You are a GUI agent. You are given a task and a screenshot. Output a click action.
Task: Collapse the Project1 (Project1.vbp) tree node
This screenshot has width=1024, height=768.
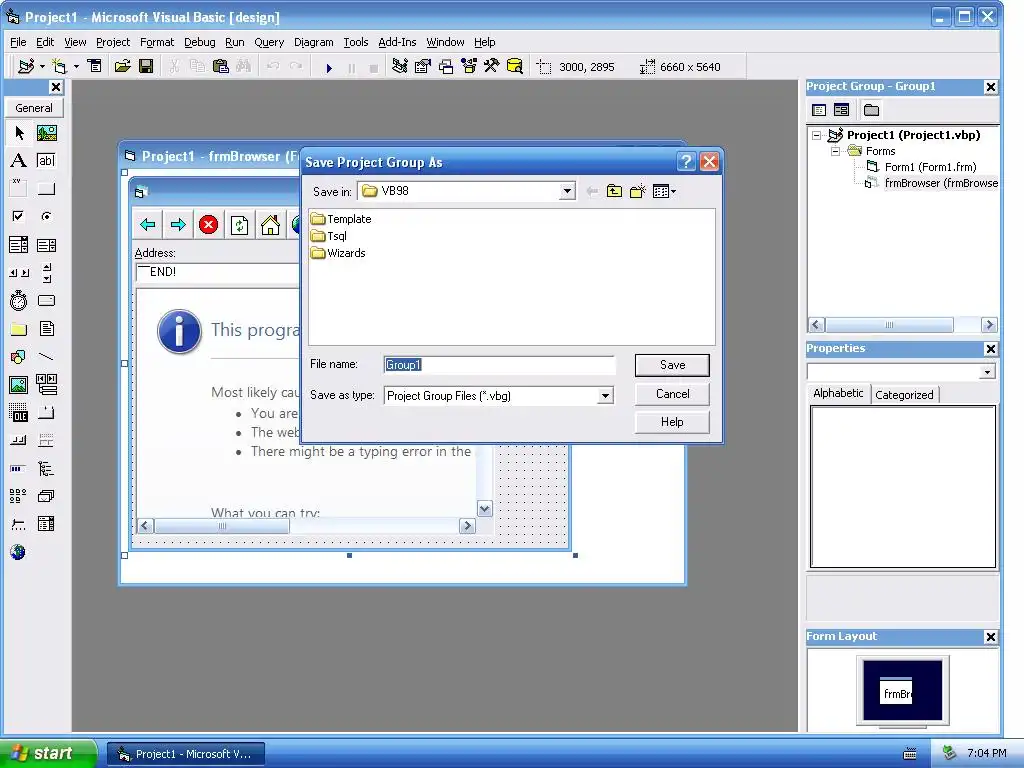click(x=816, y=135)
